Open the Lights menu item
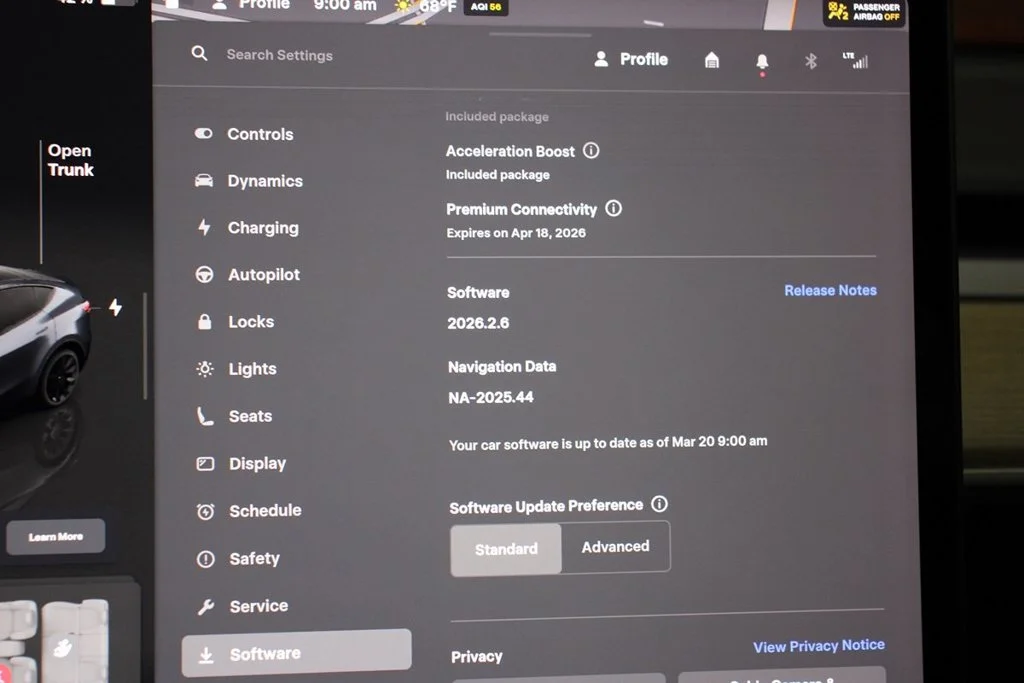This screenshot has width=1024, height=683. pos(236,369)
